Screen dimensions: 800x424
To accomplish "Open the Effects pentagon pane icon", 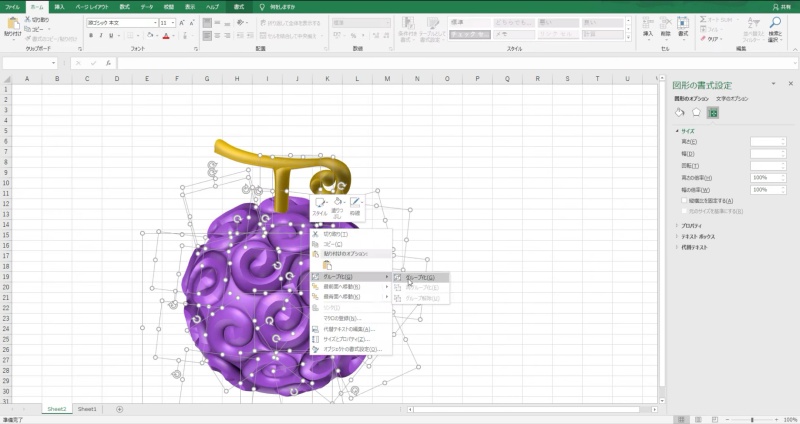I will pos(696,113).
